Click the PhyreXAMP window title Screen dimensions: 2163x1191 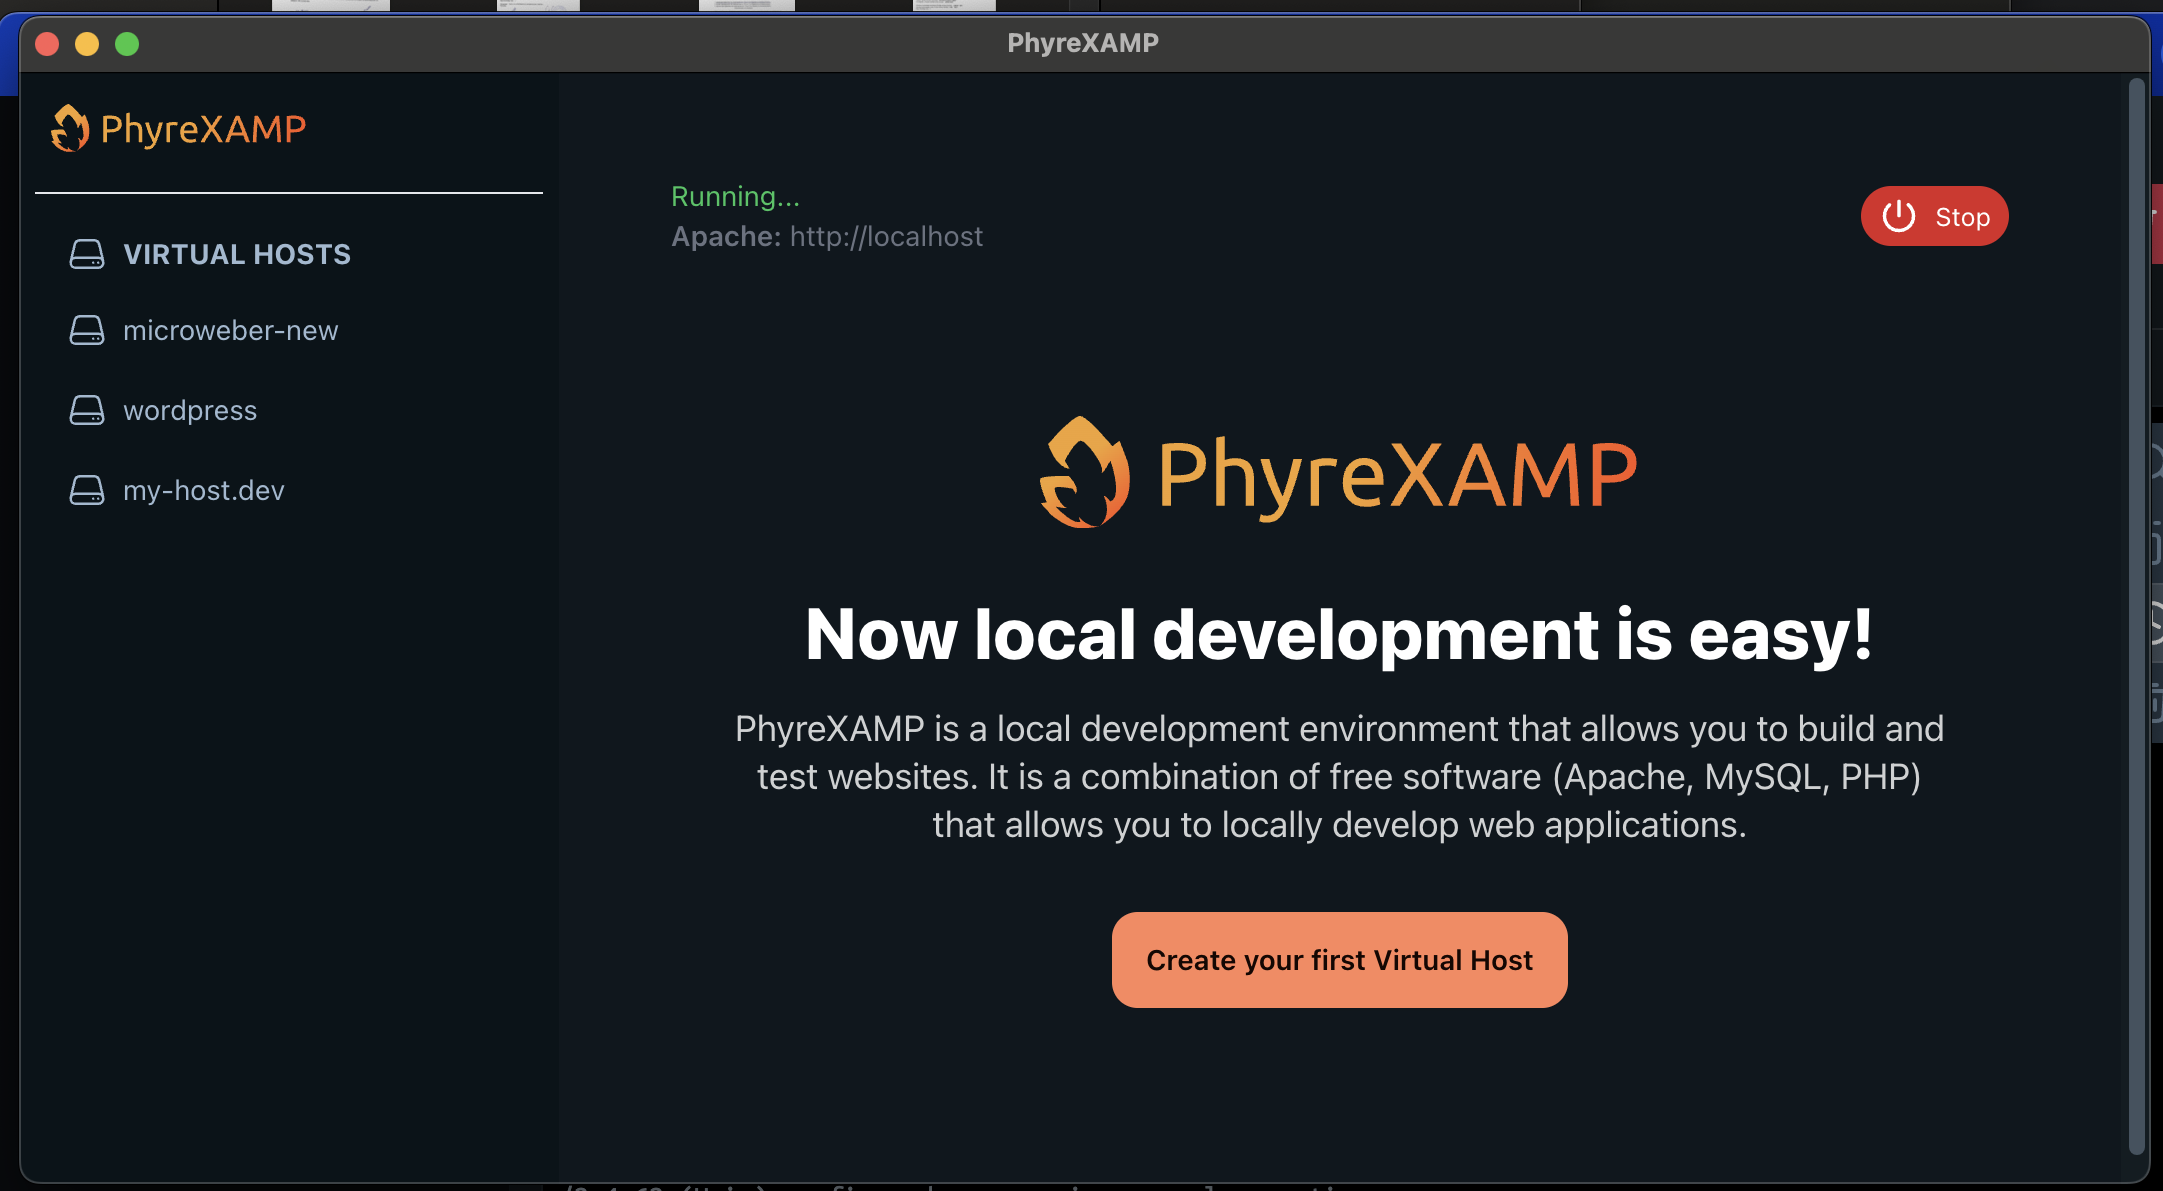click(x=1082, y=42)
